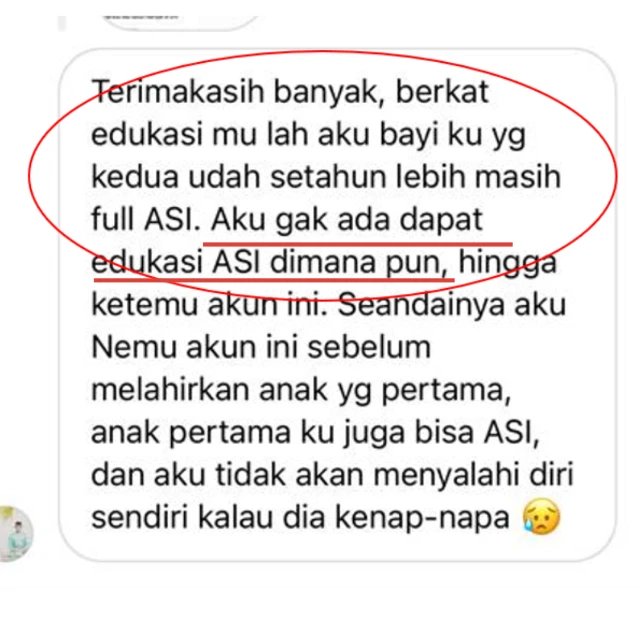The image size is (640, 640).
Task: Click the text "kenap-napa" before the emoji
Action: (x=422, y=518)
